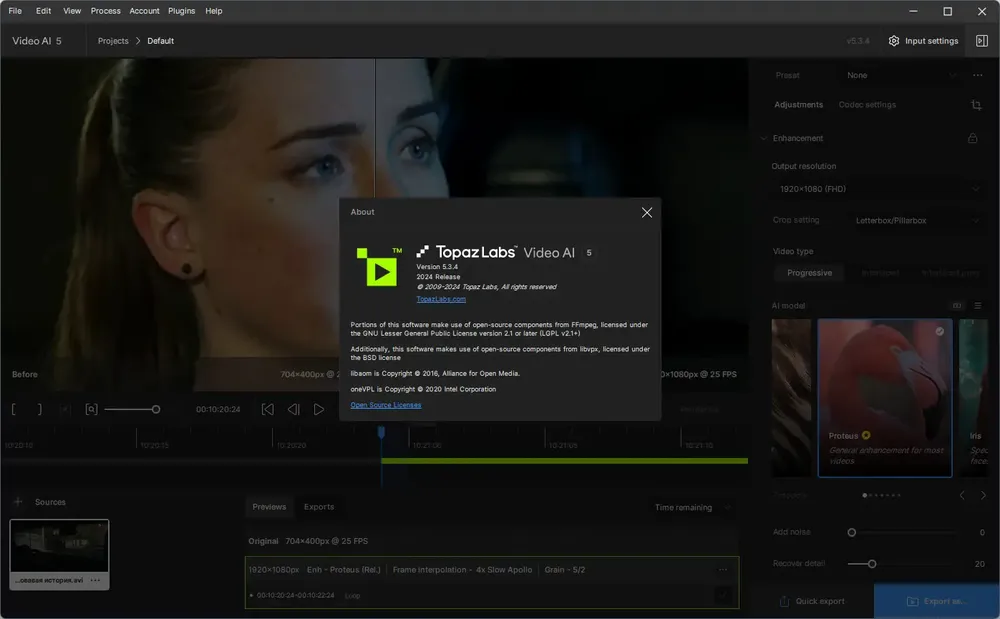Close the About dialog
The image size is (1000, 619).
647,212
